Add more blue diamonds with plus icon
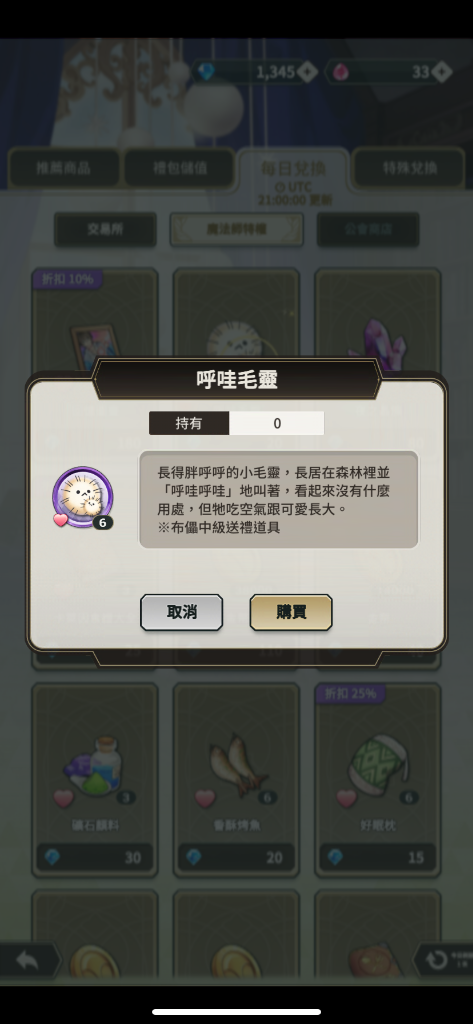474x1024 pixels. [307, 72]
